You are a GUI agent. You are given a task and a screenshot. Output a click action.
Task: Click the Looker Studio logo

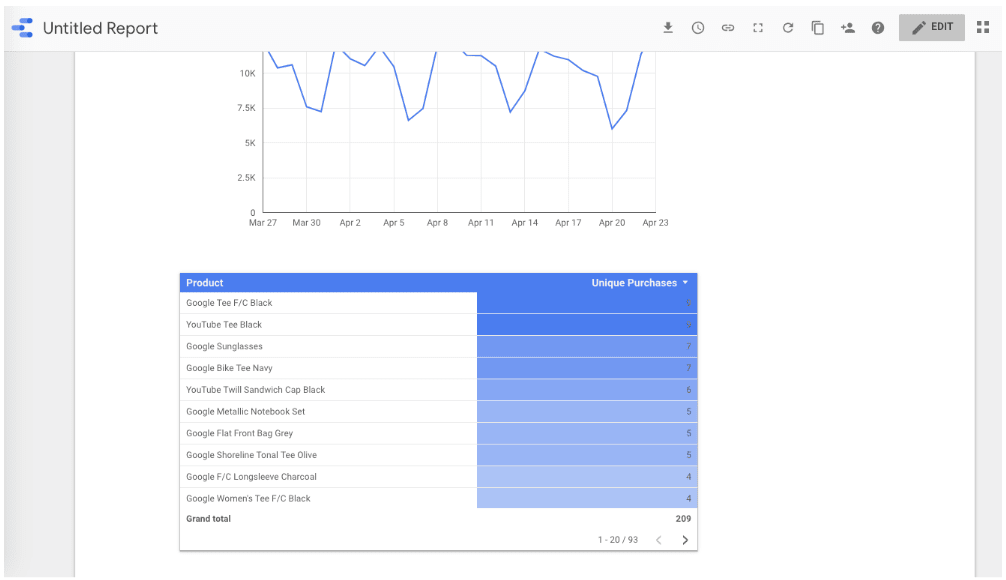click(x=22, y=27)
